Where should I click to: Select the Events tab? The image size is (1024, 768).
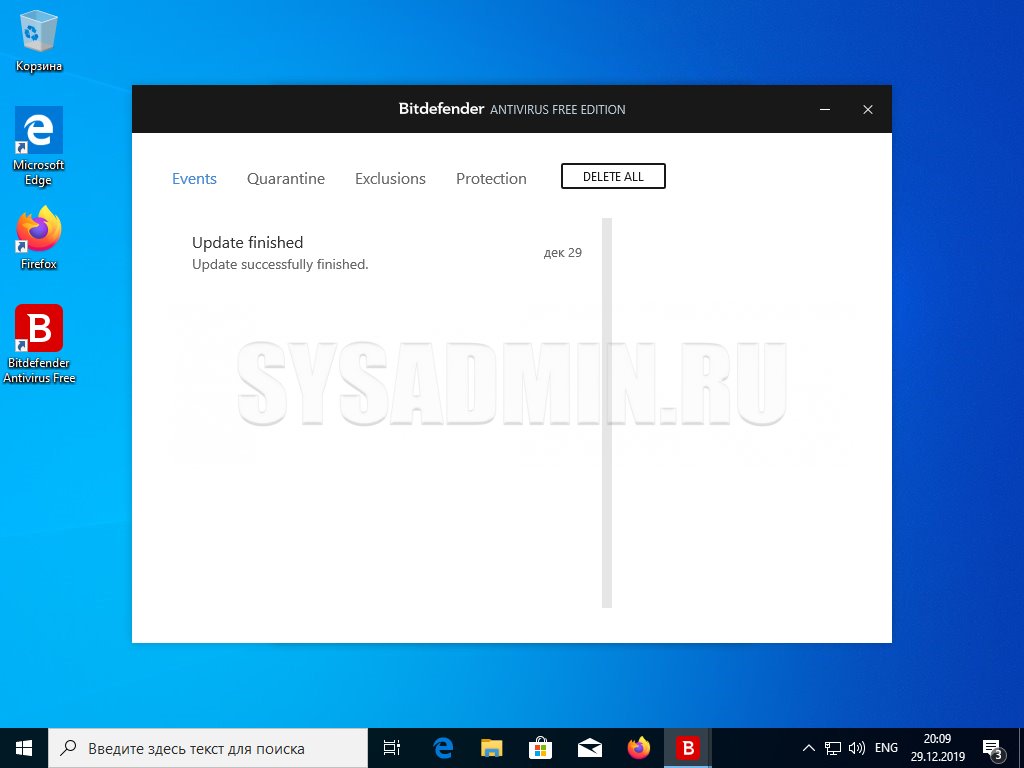[194, 179]
